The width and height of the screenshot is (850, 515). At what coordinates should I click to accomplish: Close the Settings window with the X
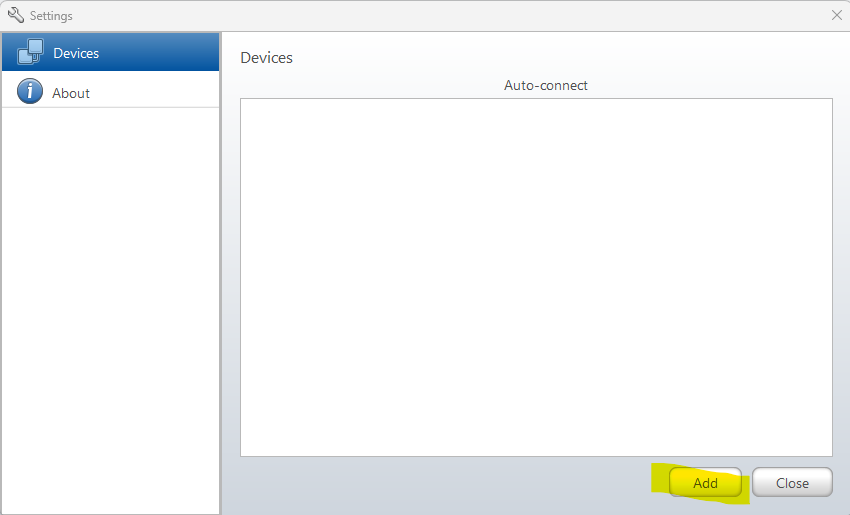837,15
